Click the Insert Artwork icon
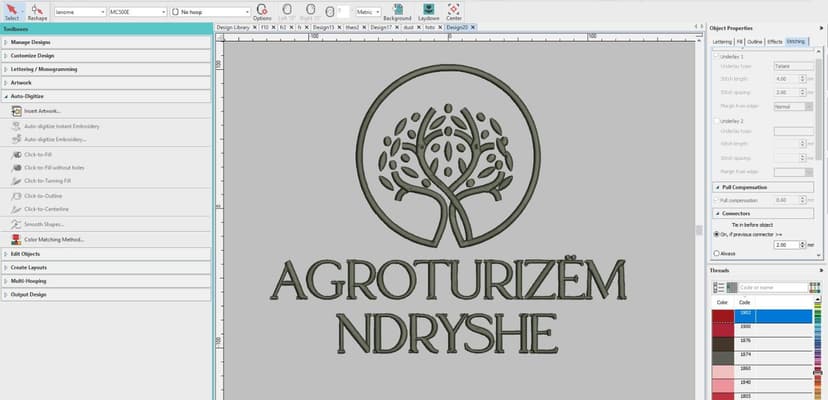 [16, 111]
